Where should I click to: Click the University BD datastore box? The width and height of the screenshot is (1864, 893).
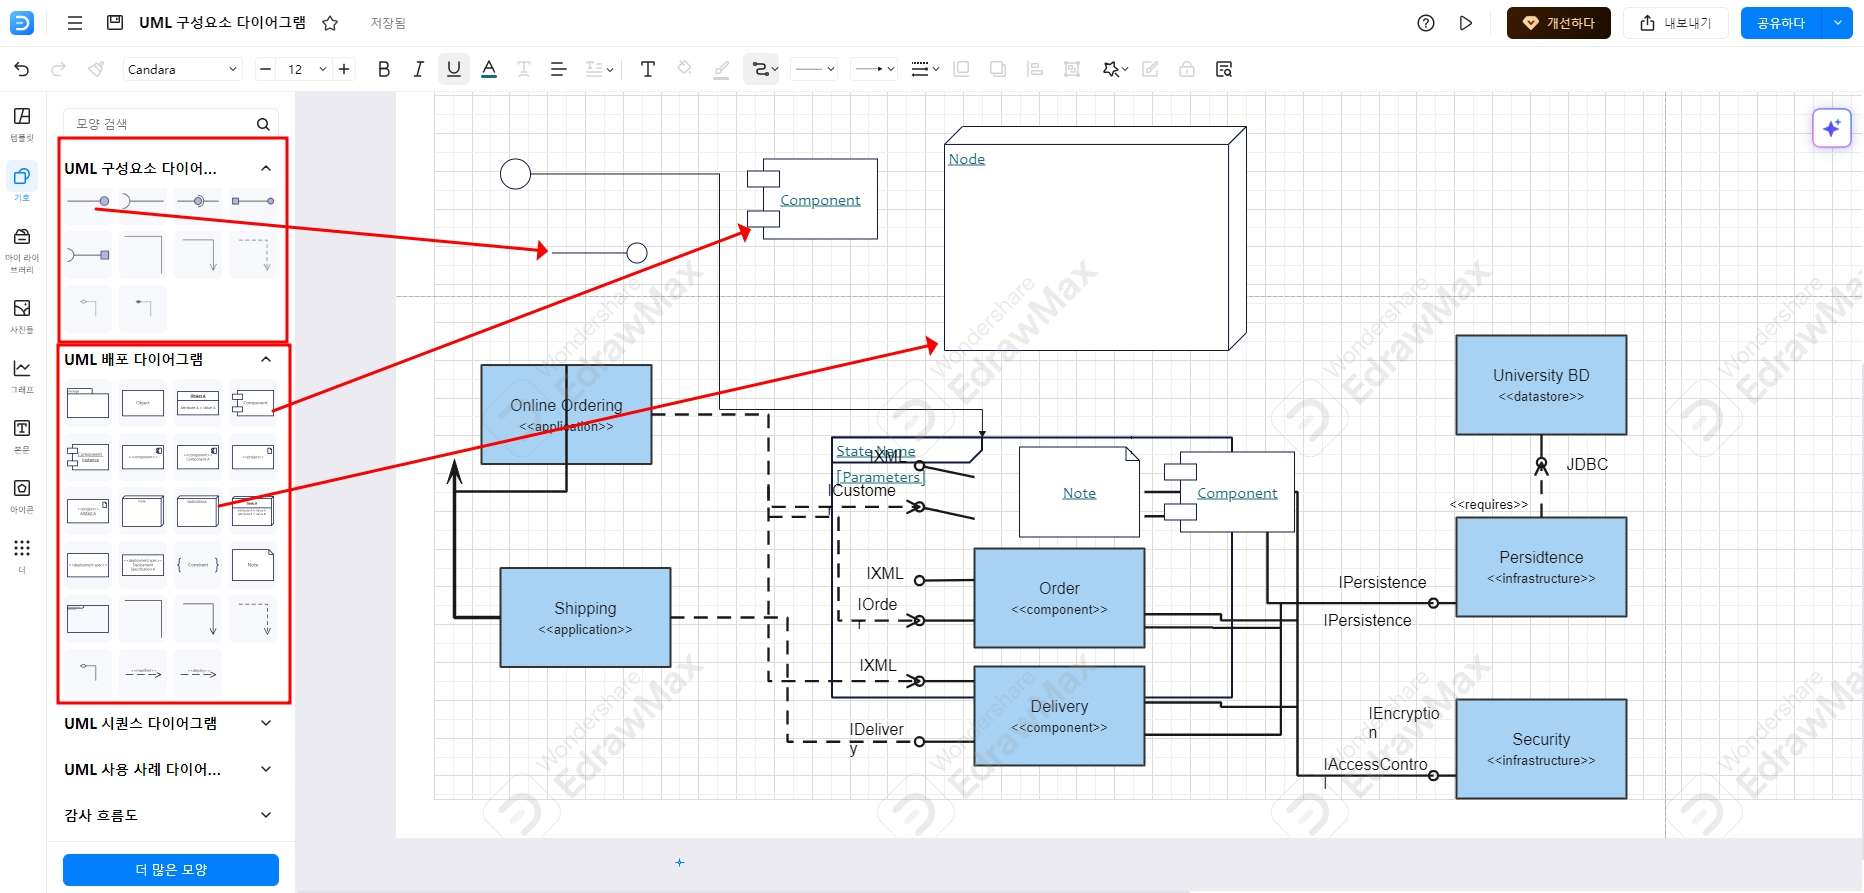point(1541,384)
